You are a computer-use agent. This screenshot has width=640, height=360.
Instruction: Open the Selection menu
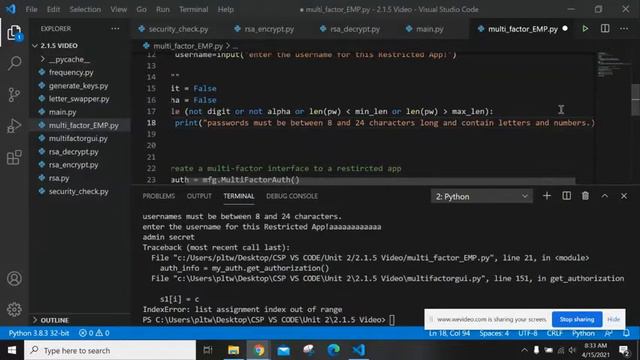point(85,9)
